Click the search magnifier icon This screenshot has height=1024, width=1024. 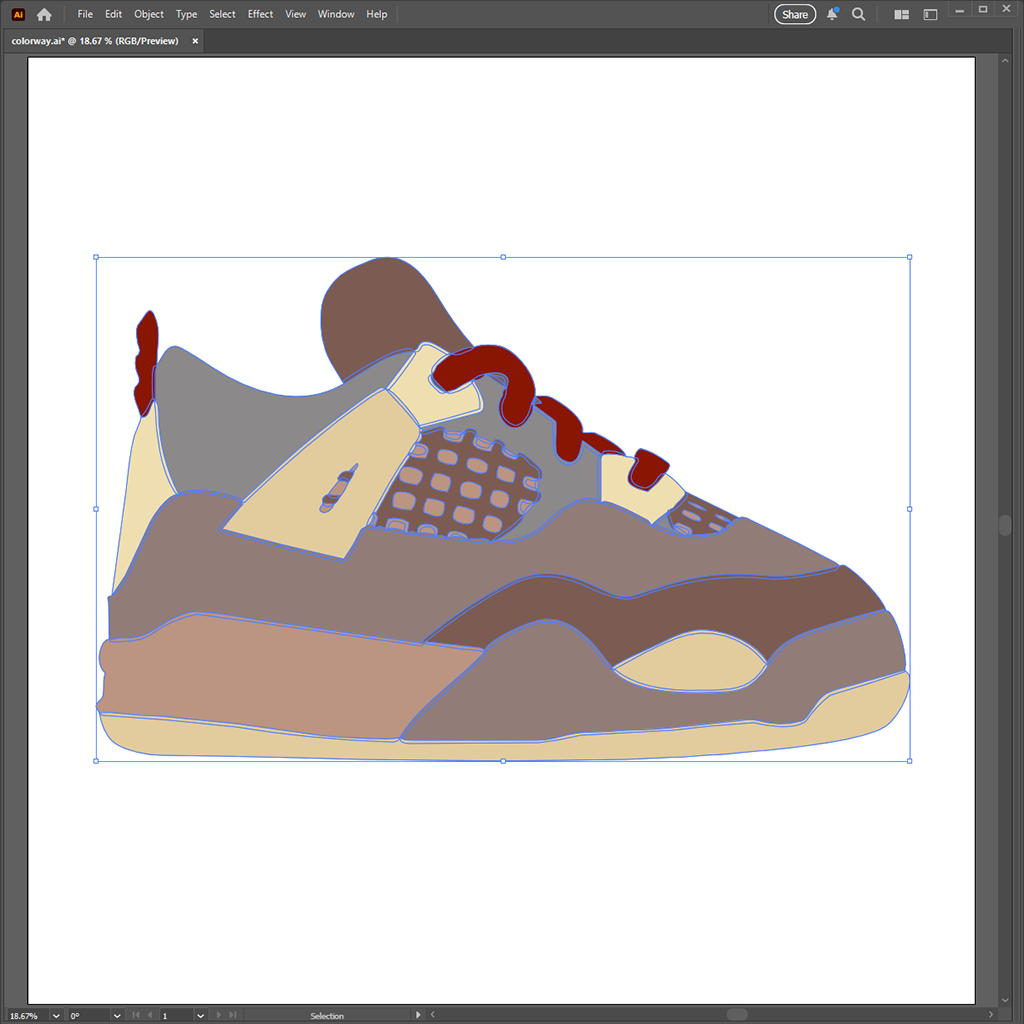pos(858,14)
